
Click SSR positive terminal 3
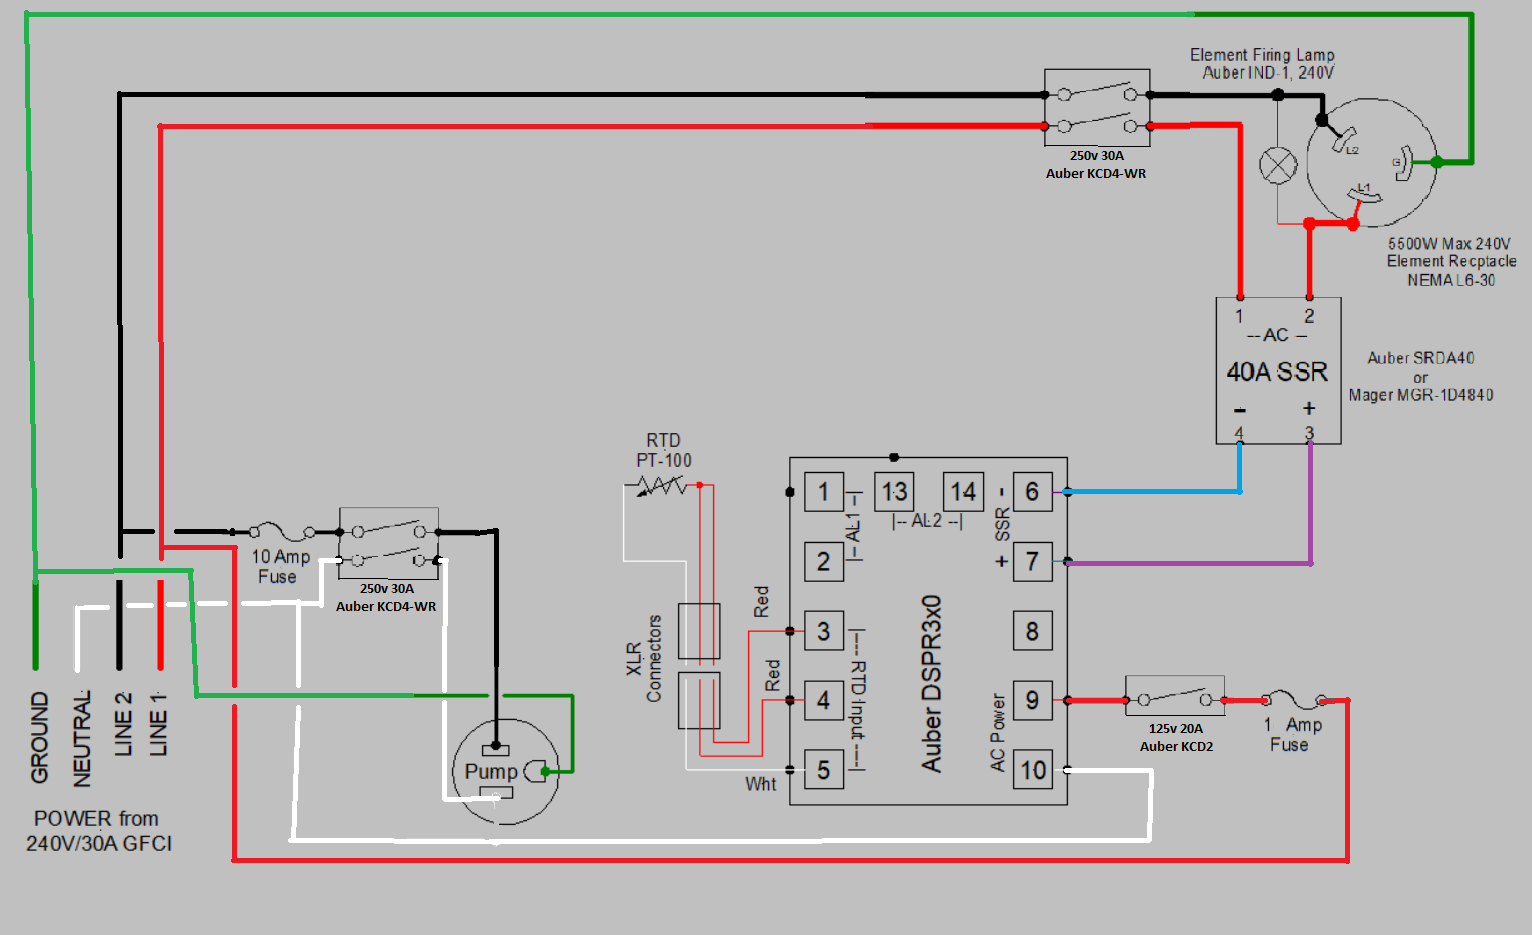coord(1309,433)
